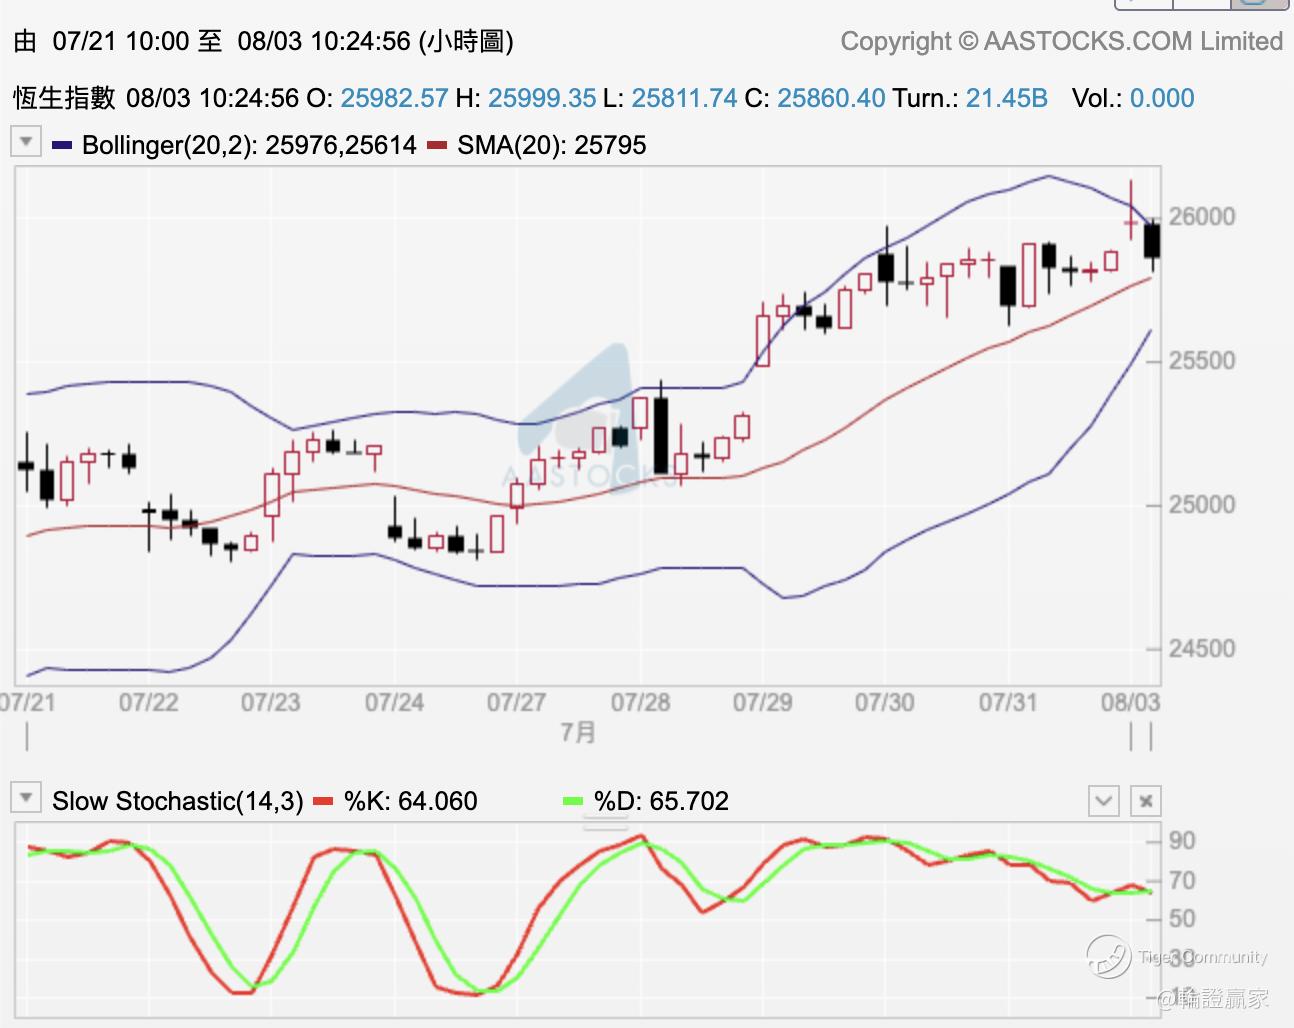
Task: Click the 小時圖 hourly chart label
Action: 467,41
